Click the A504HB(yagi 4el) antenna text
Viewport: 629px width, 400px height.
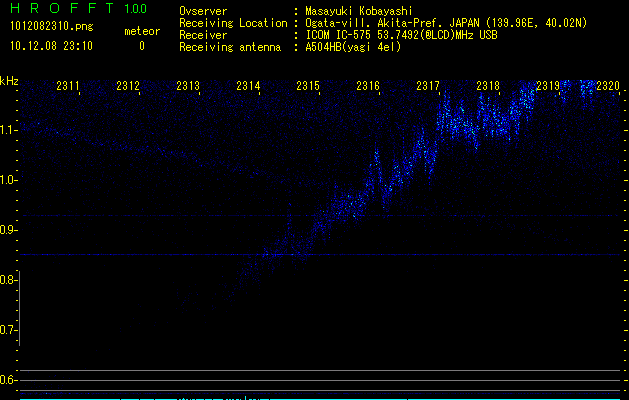[353, 47]
